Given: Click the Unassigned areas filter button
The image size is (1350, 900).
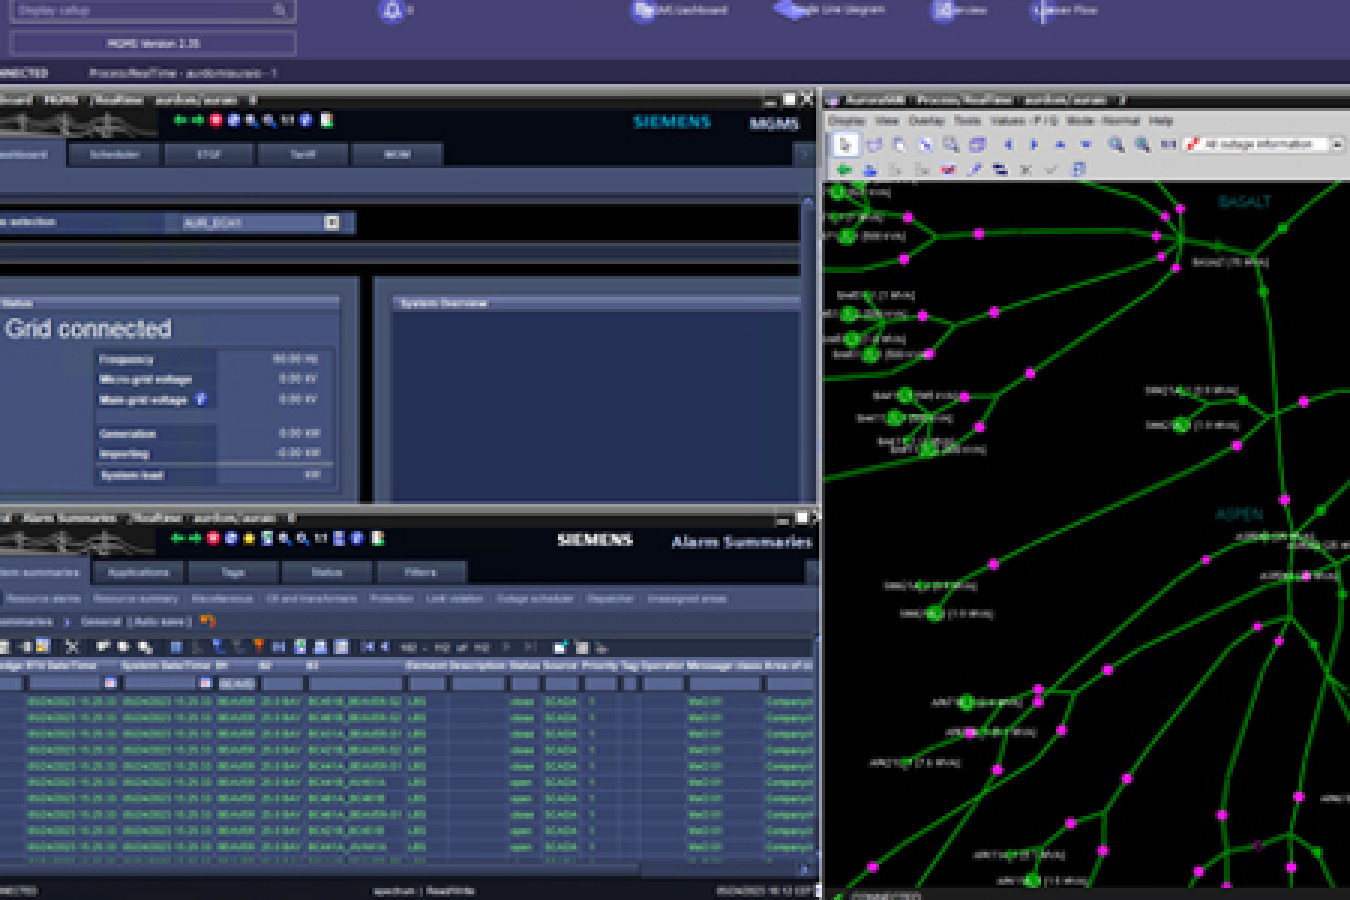Looking at the screenshot, I should (x=687, y=598).
